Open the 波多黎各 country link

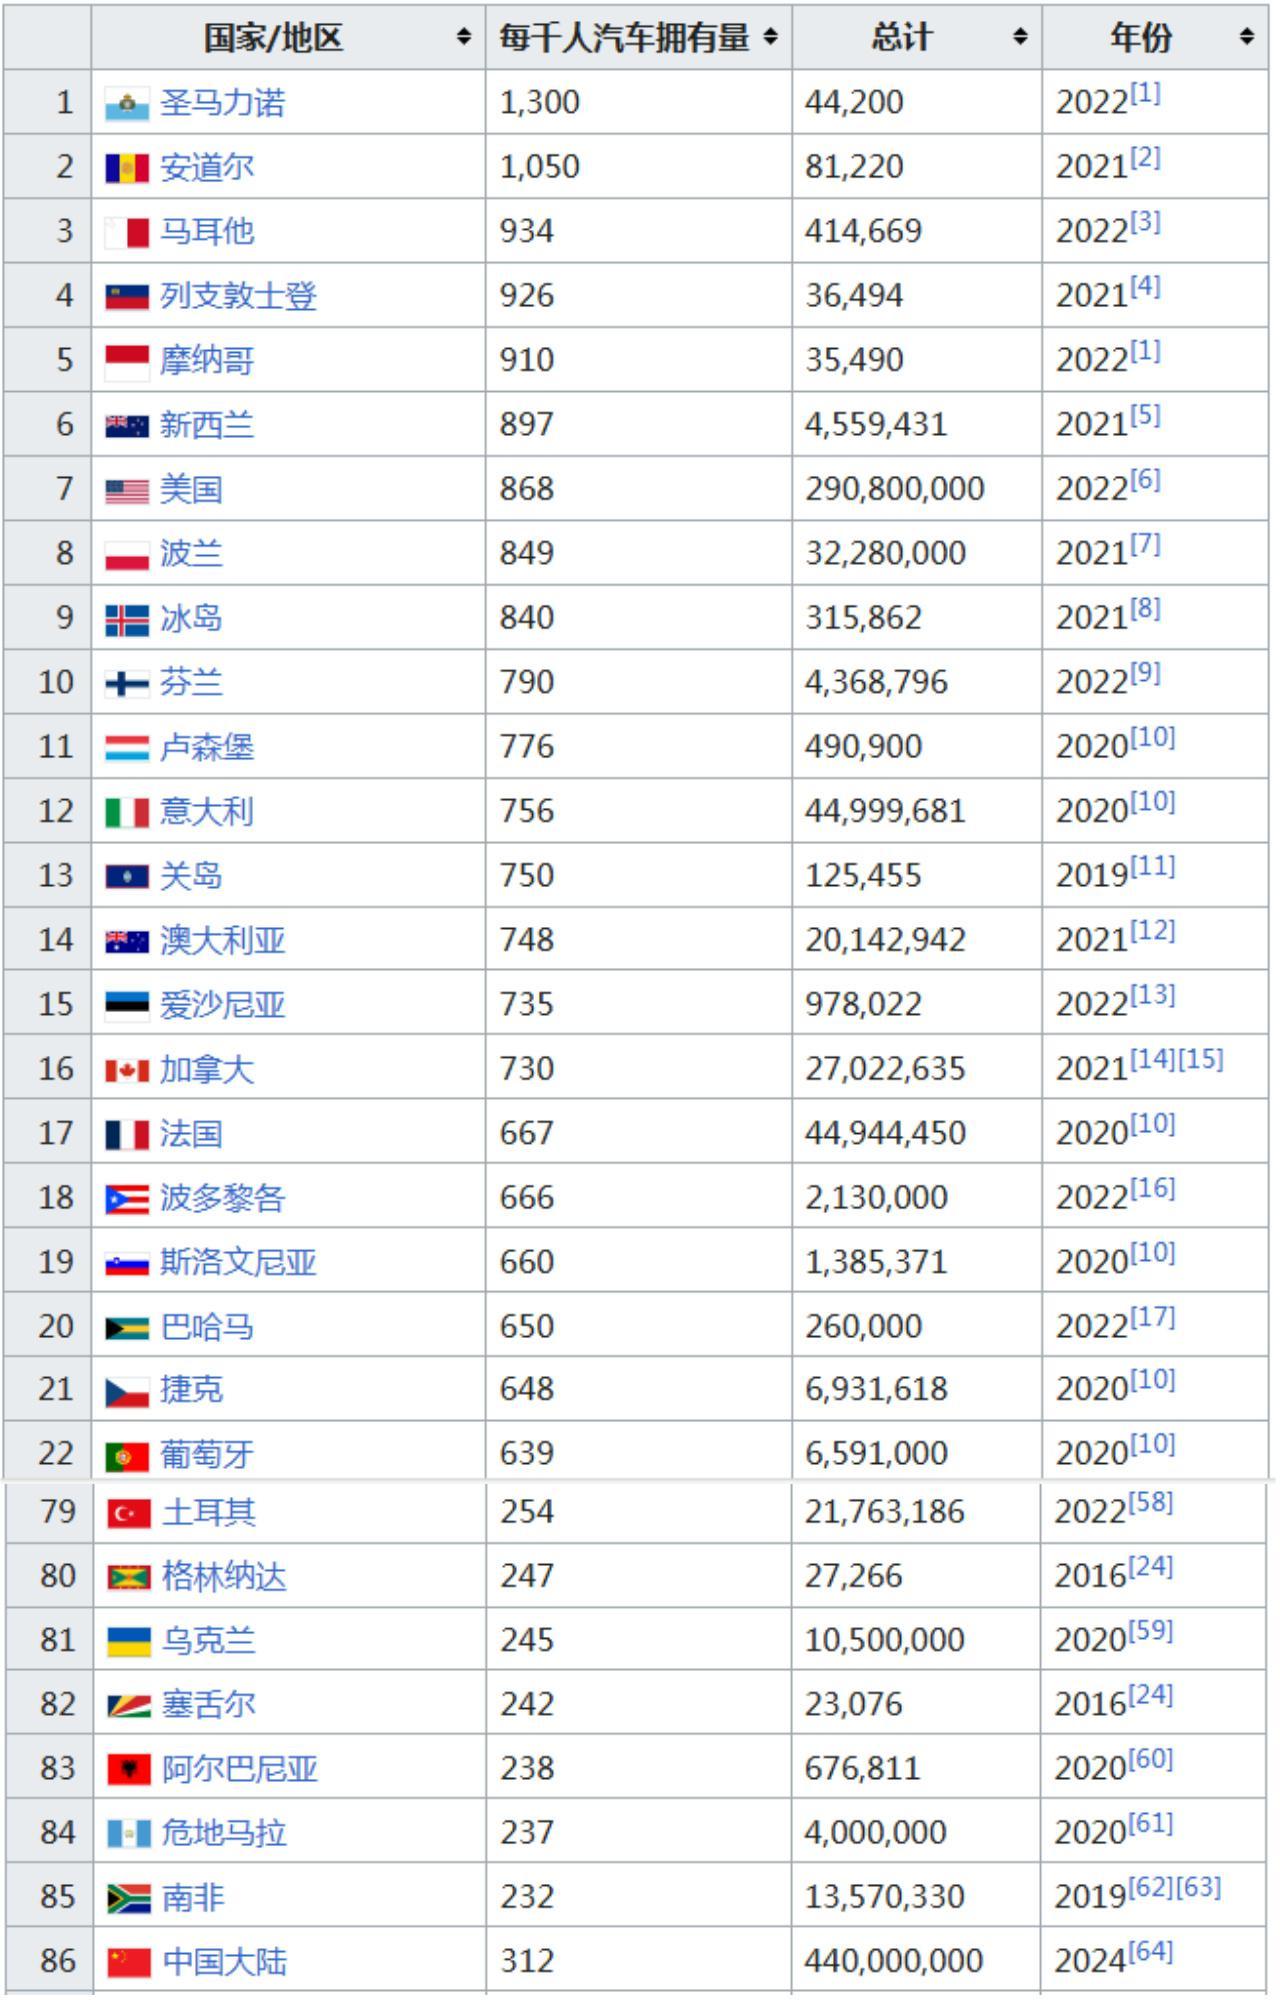(222, 1198)
